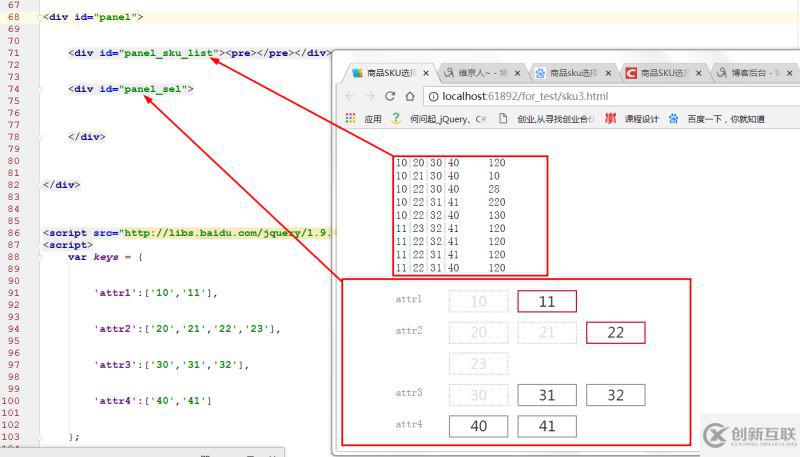Close the 维京人 tab
Screen dimensions: 800x457
pyautogui.click(x=517, y=73)
